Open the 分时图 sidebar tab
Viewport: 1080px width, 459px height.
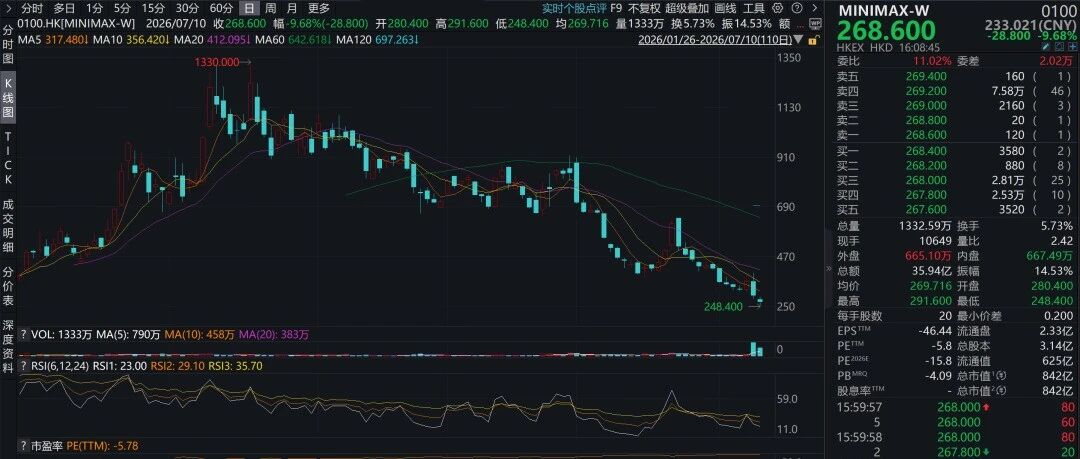tap(8, 45)
